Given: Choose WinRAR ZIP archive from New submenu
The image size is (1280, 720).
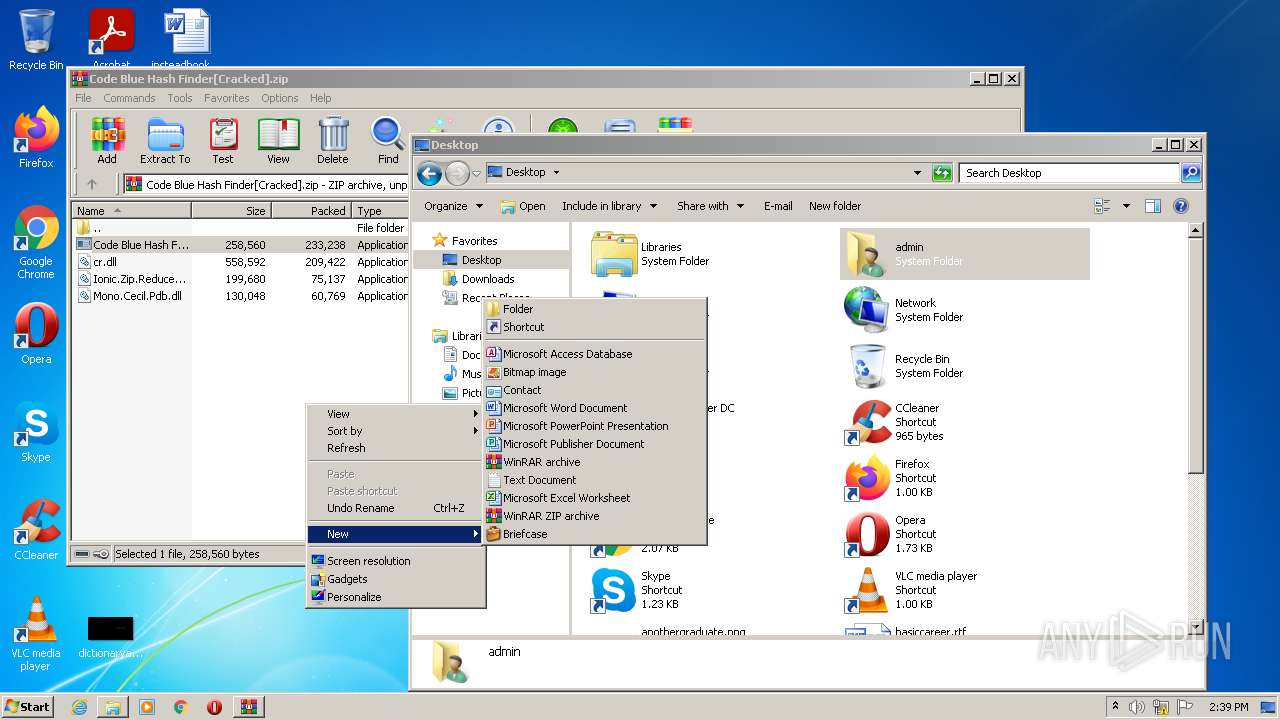Looking at the screenshot, I should click(595, 516).
